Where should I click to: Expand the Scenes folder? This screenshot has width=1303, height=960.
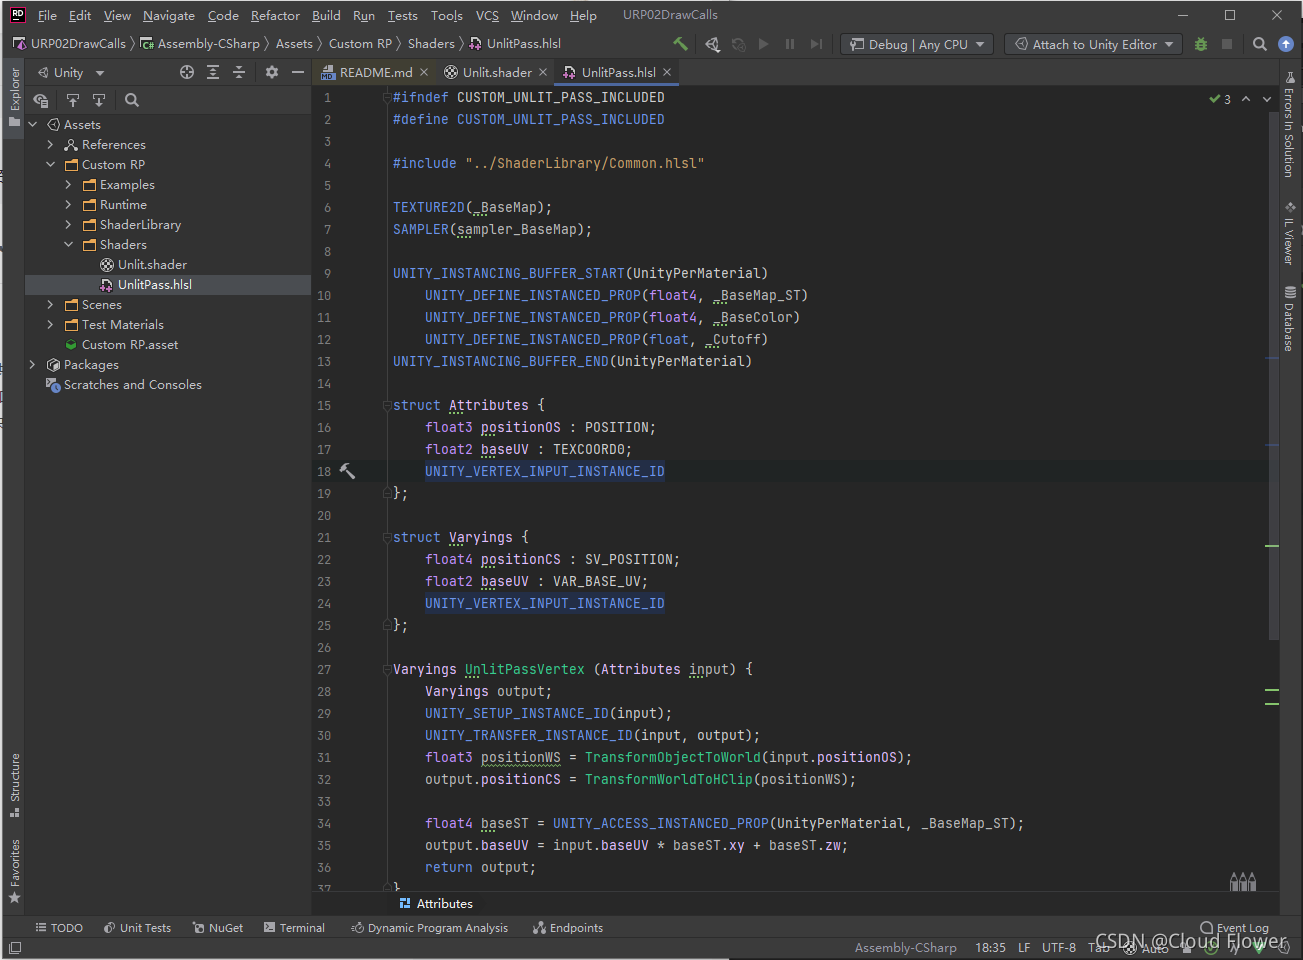49,304
